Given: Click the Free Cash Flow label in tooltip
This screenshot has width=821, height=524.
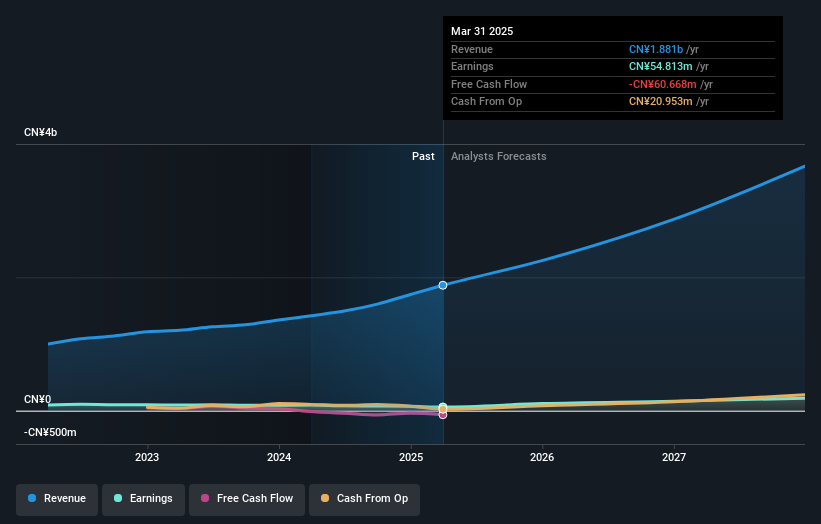Looking at the screenshot, I should pyautogui.click(x=489, y=84).
